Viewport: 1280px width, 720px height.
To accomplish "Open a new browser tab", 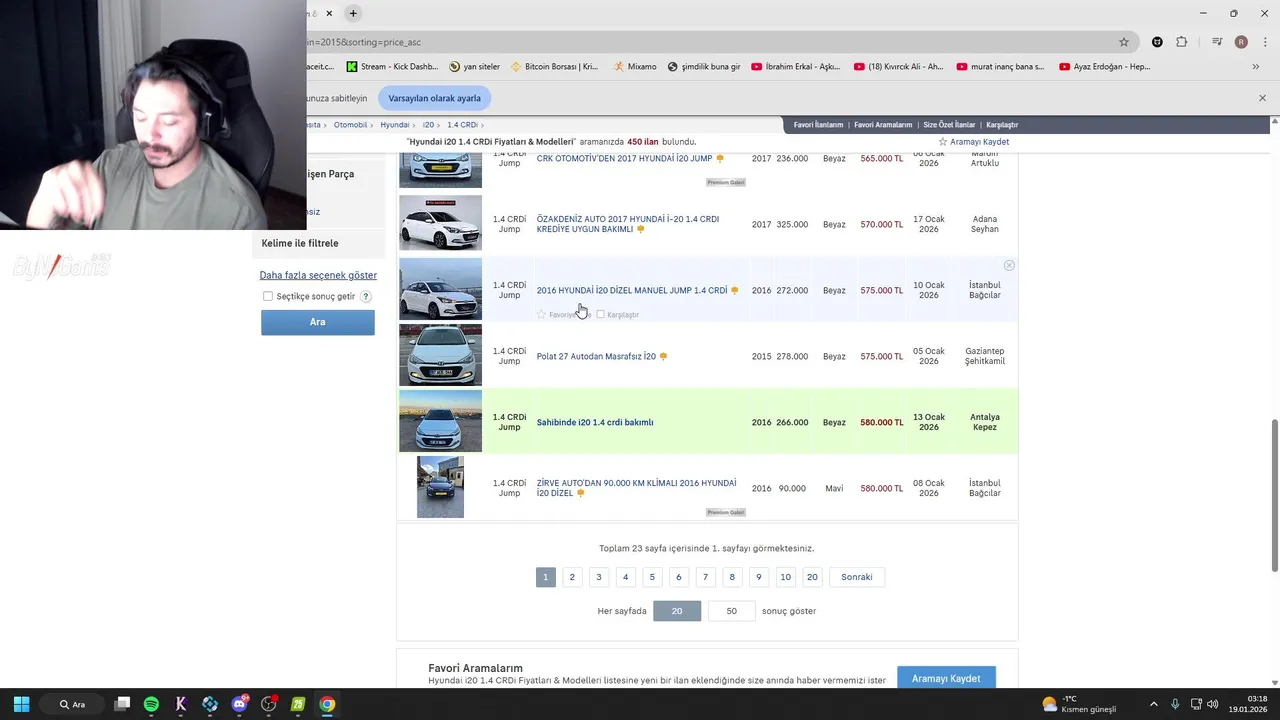I will [x=353, y=13].
